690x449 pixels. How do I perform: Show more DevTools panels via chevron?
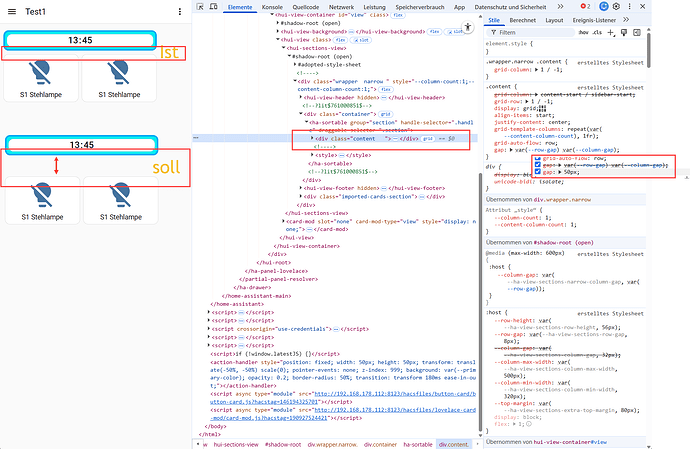pyautogui.click(x=558, y=7)
